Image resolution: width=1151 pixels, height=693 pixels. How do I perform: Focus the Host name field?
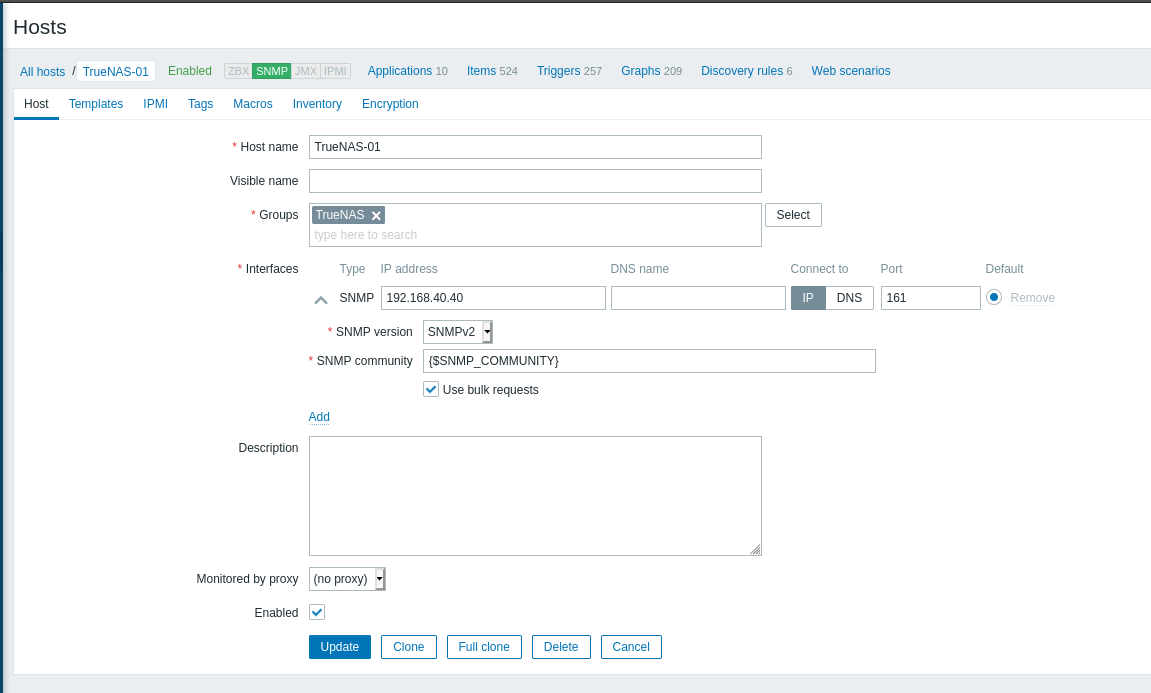[535, 147]
